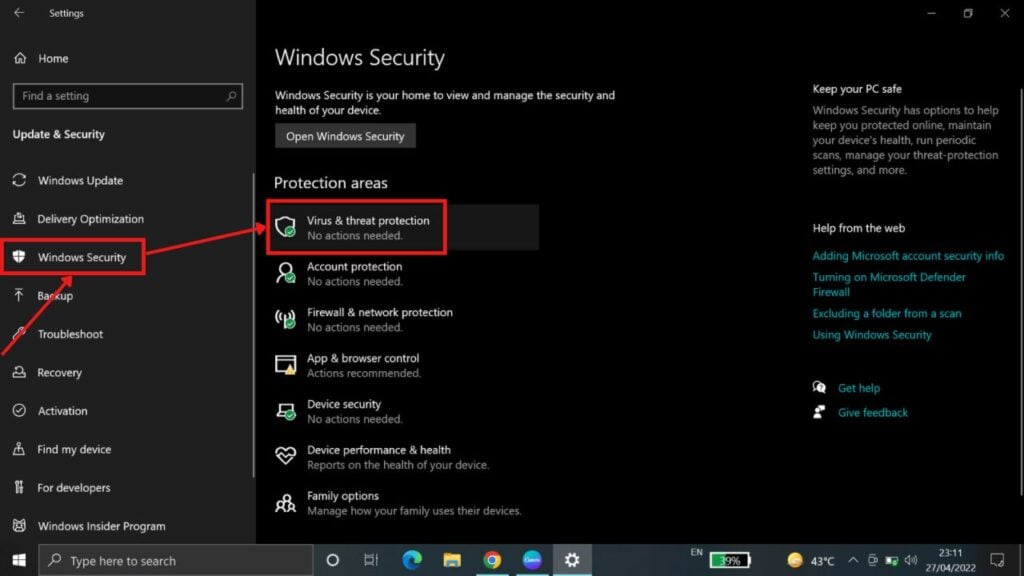
Task: Open Windows Insider Program settings
Action: [101, 526]
